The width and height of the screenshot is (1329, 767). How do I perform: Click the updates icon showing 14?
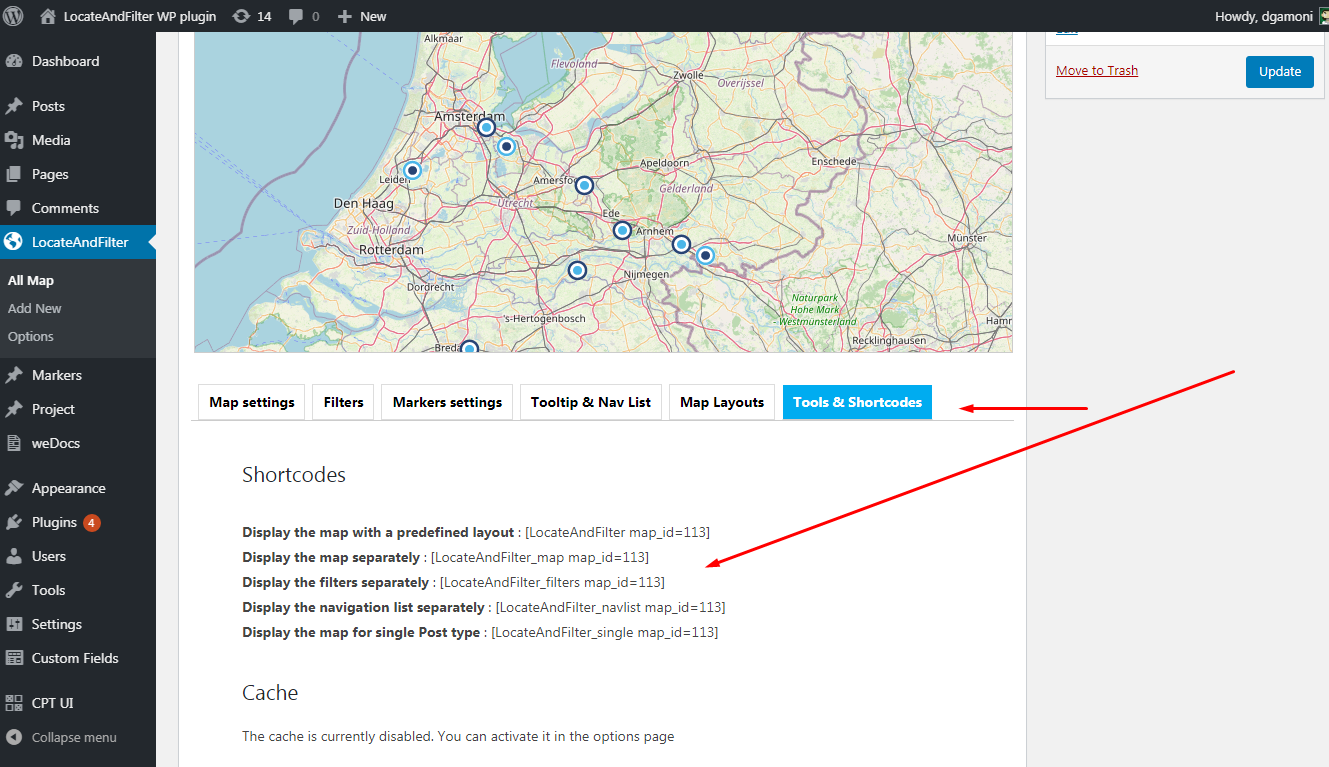(x=241, y=16)
